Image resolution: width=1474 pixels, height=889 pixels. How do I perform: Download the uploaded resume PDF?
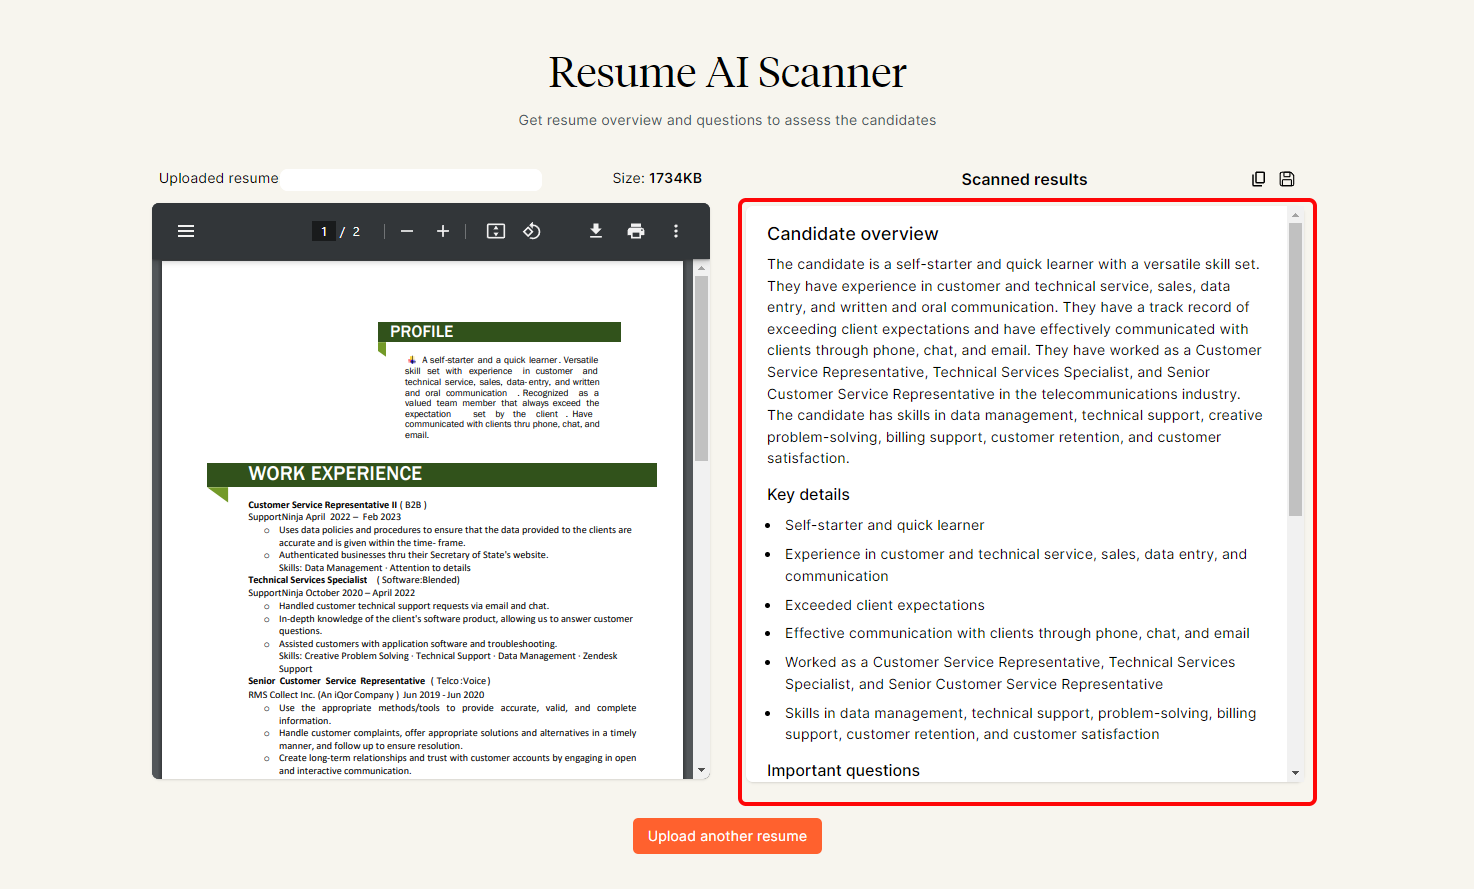tap(596, 231)
